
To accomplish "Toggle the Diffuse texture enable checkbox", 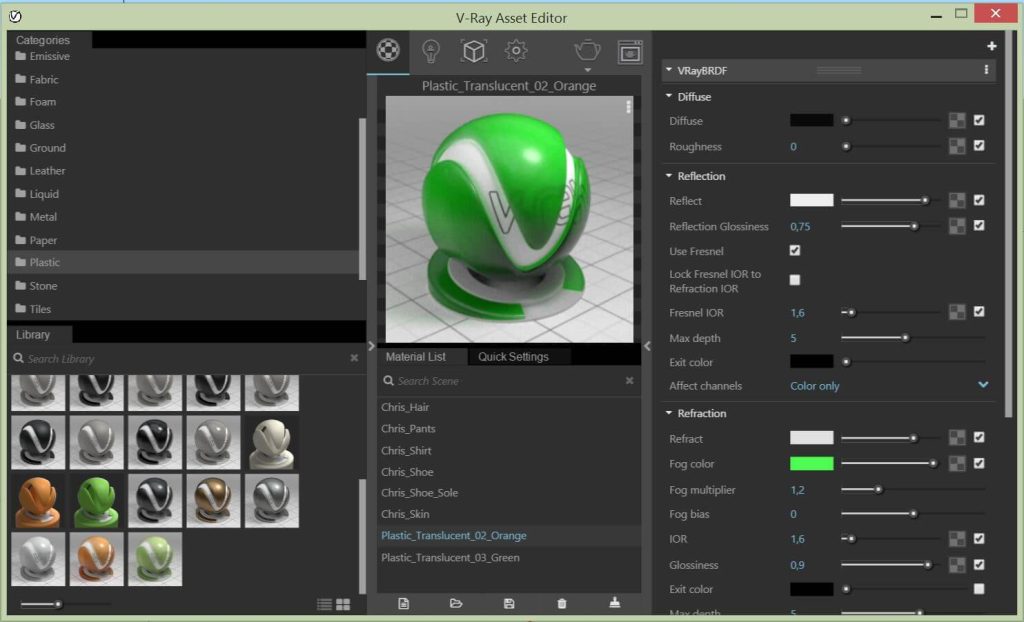I will (x=979, y=120).
